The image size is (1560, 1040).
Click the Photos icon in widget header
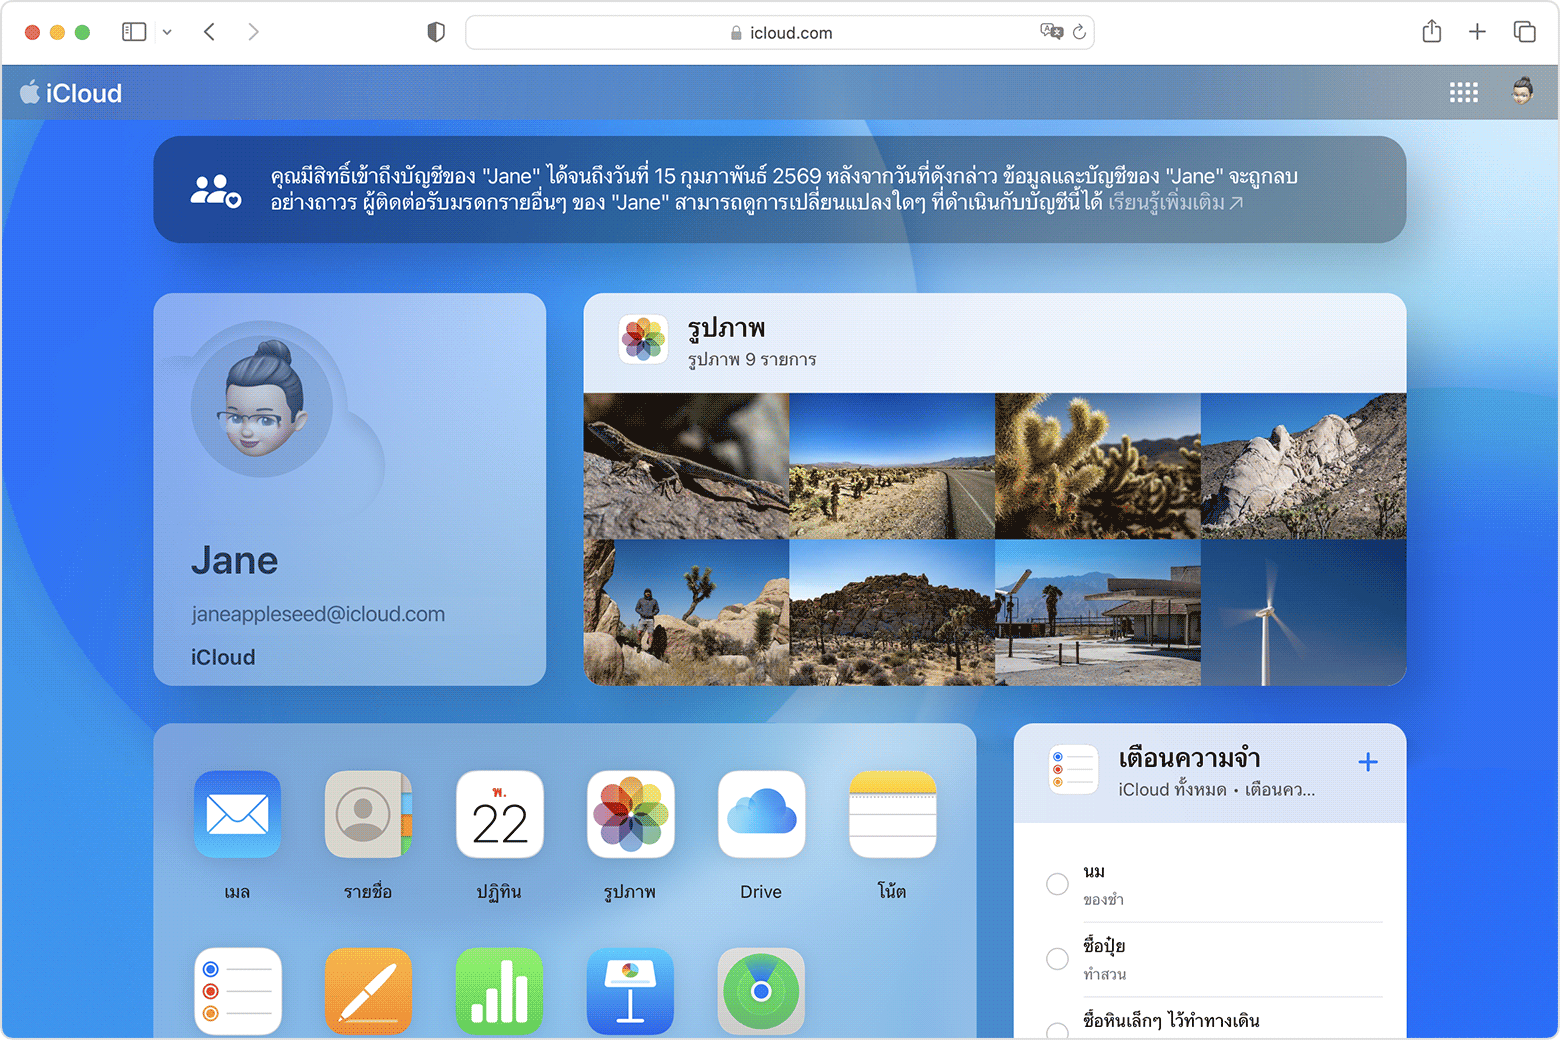(x=643, y=339)
